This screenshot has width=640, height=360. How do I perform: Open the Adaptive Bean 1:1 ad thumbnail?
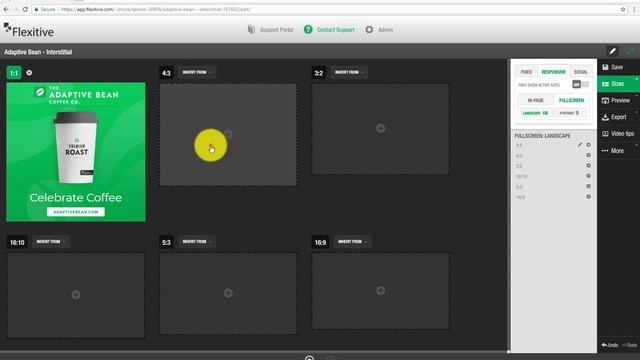tap(76, 152)
